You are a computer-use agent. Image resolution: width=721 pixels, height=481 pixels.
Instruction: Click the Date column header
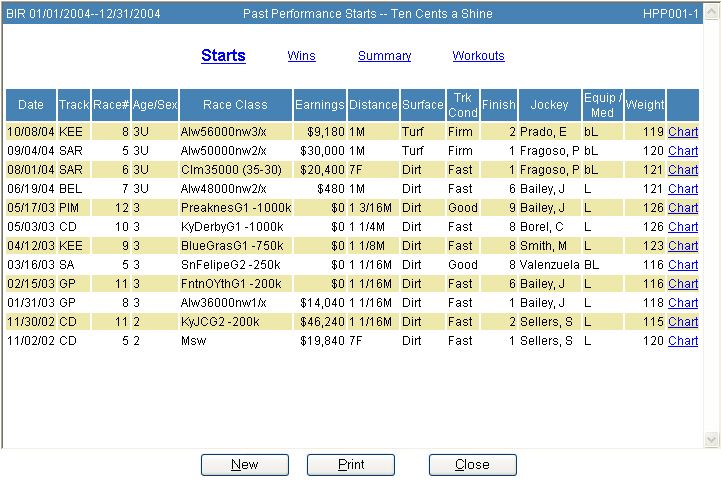click(31, 105)
